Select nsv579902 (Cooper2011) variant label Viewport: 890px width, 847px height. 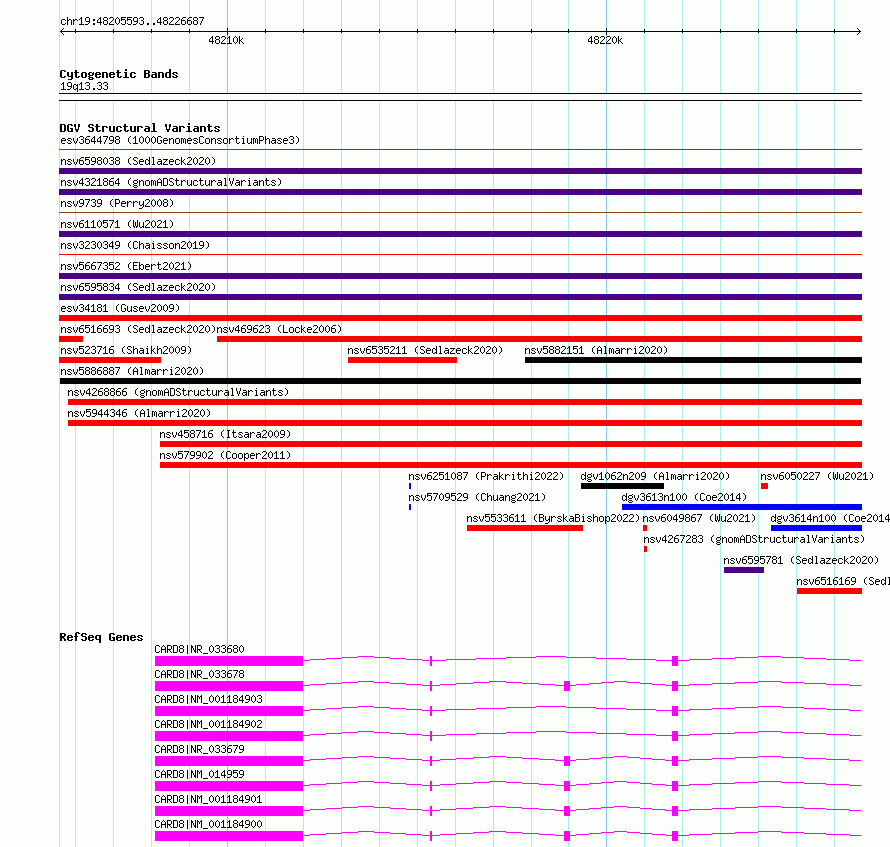coord(225,455)
